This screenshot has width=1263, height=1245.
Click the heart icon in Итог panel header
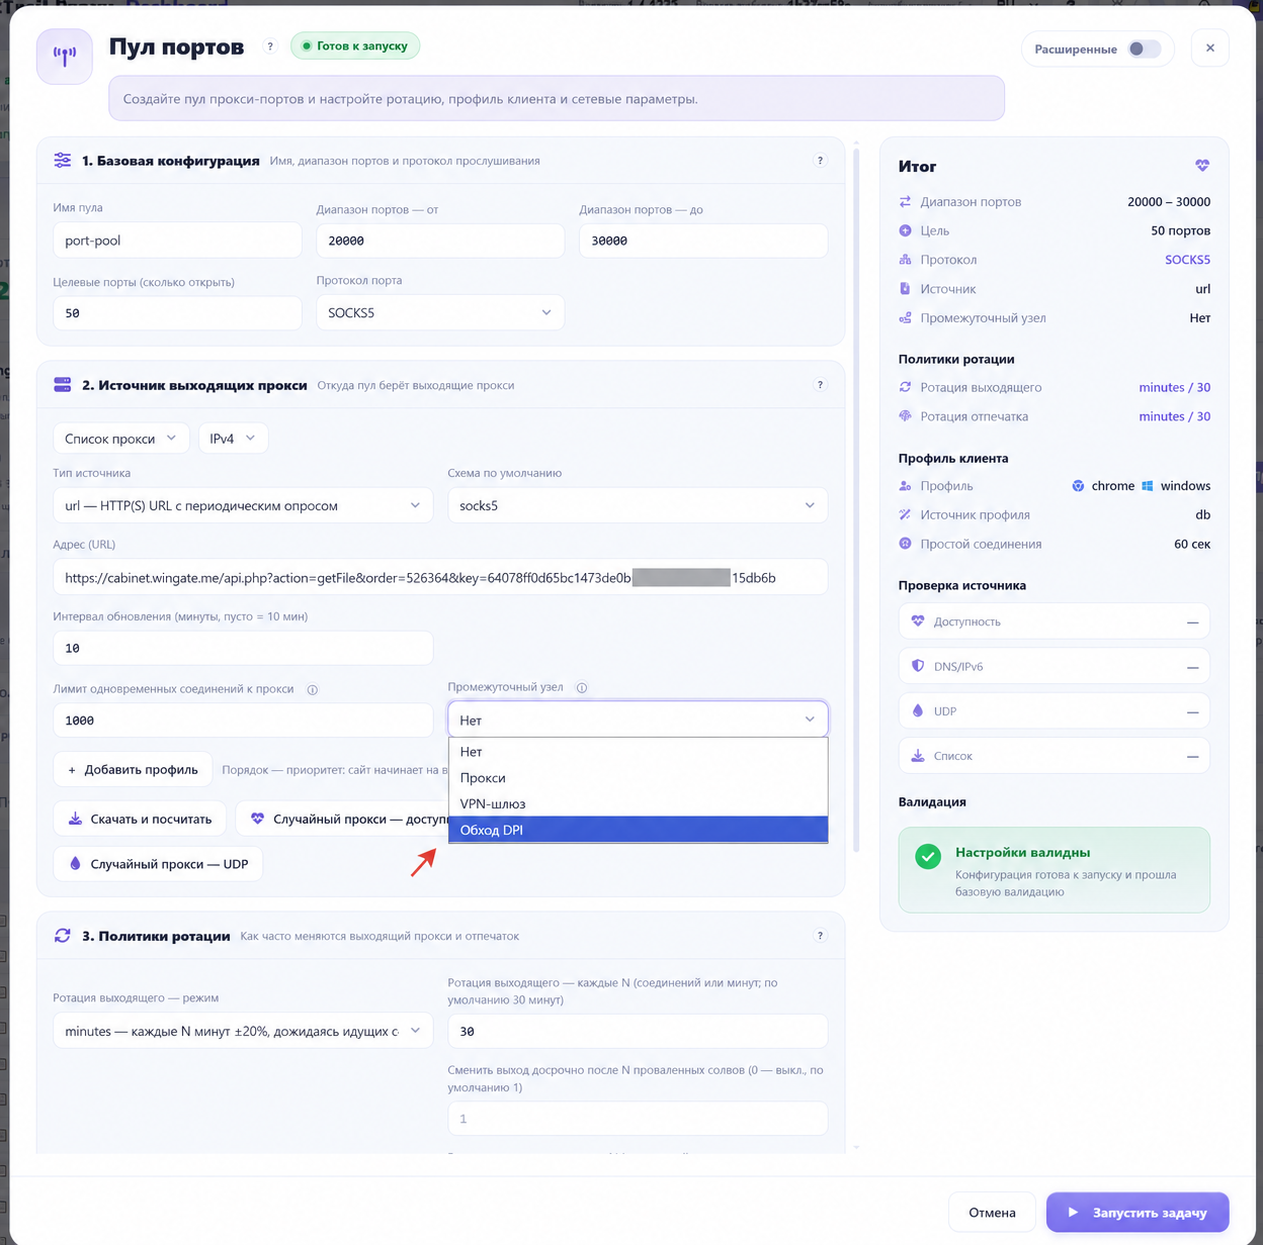pos(1202,166)
